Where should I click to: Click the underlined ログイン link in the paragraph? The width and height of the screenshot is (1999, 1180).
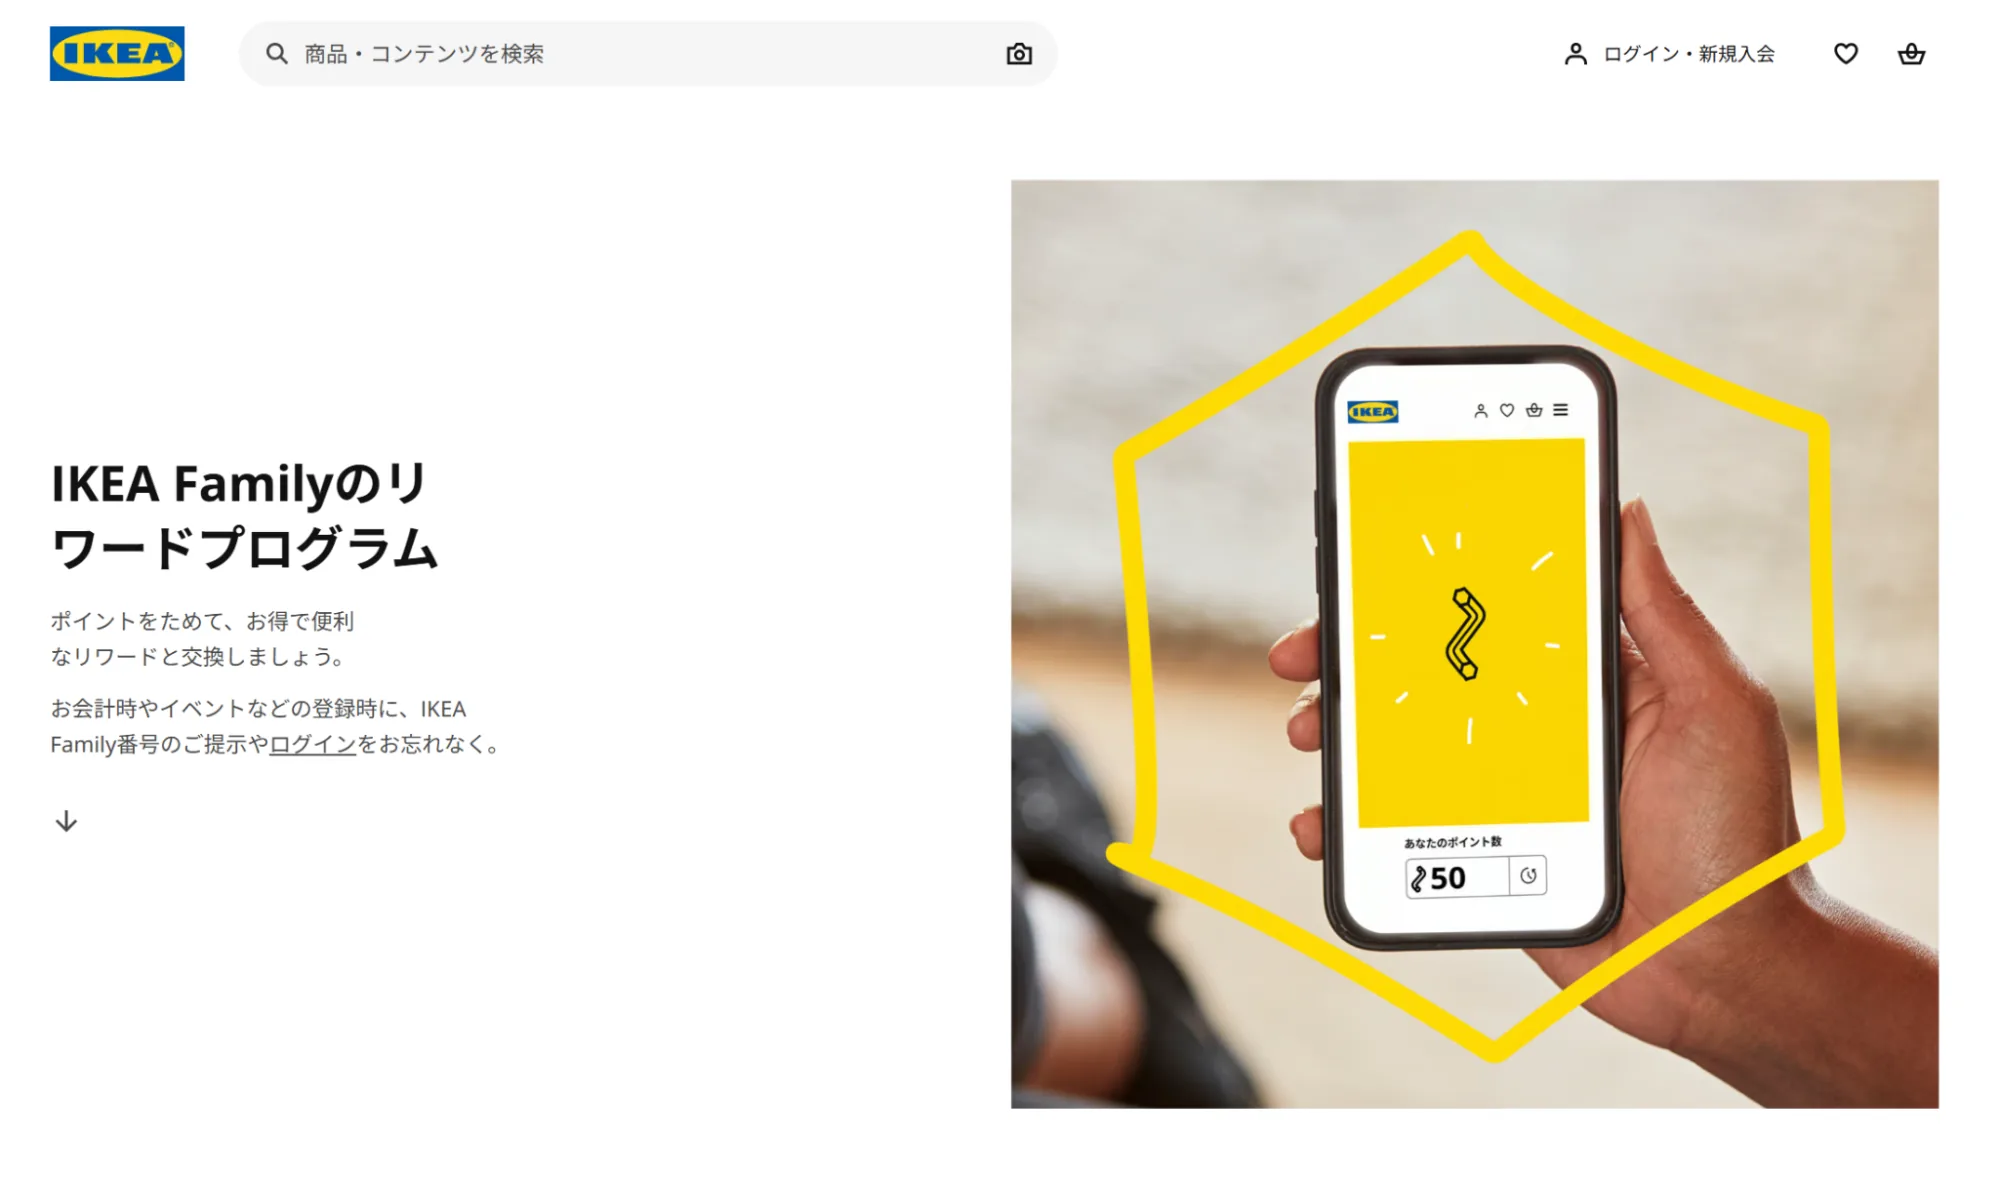coord(313,744)
